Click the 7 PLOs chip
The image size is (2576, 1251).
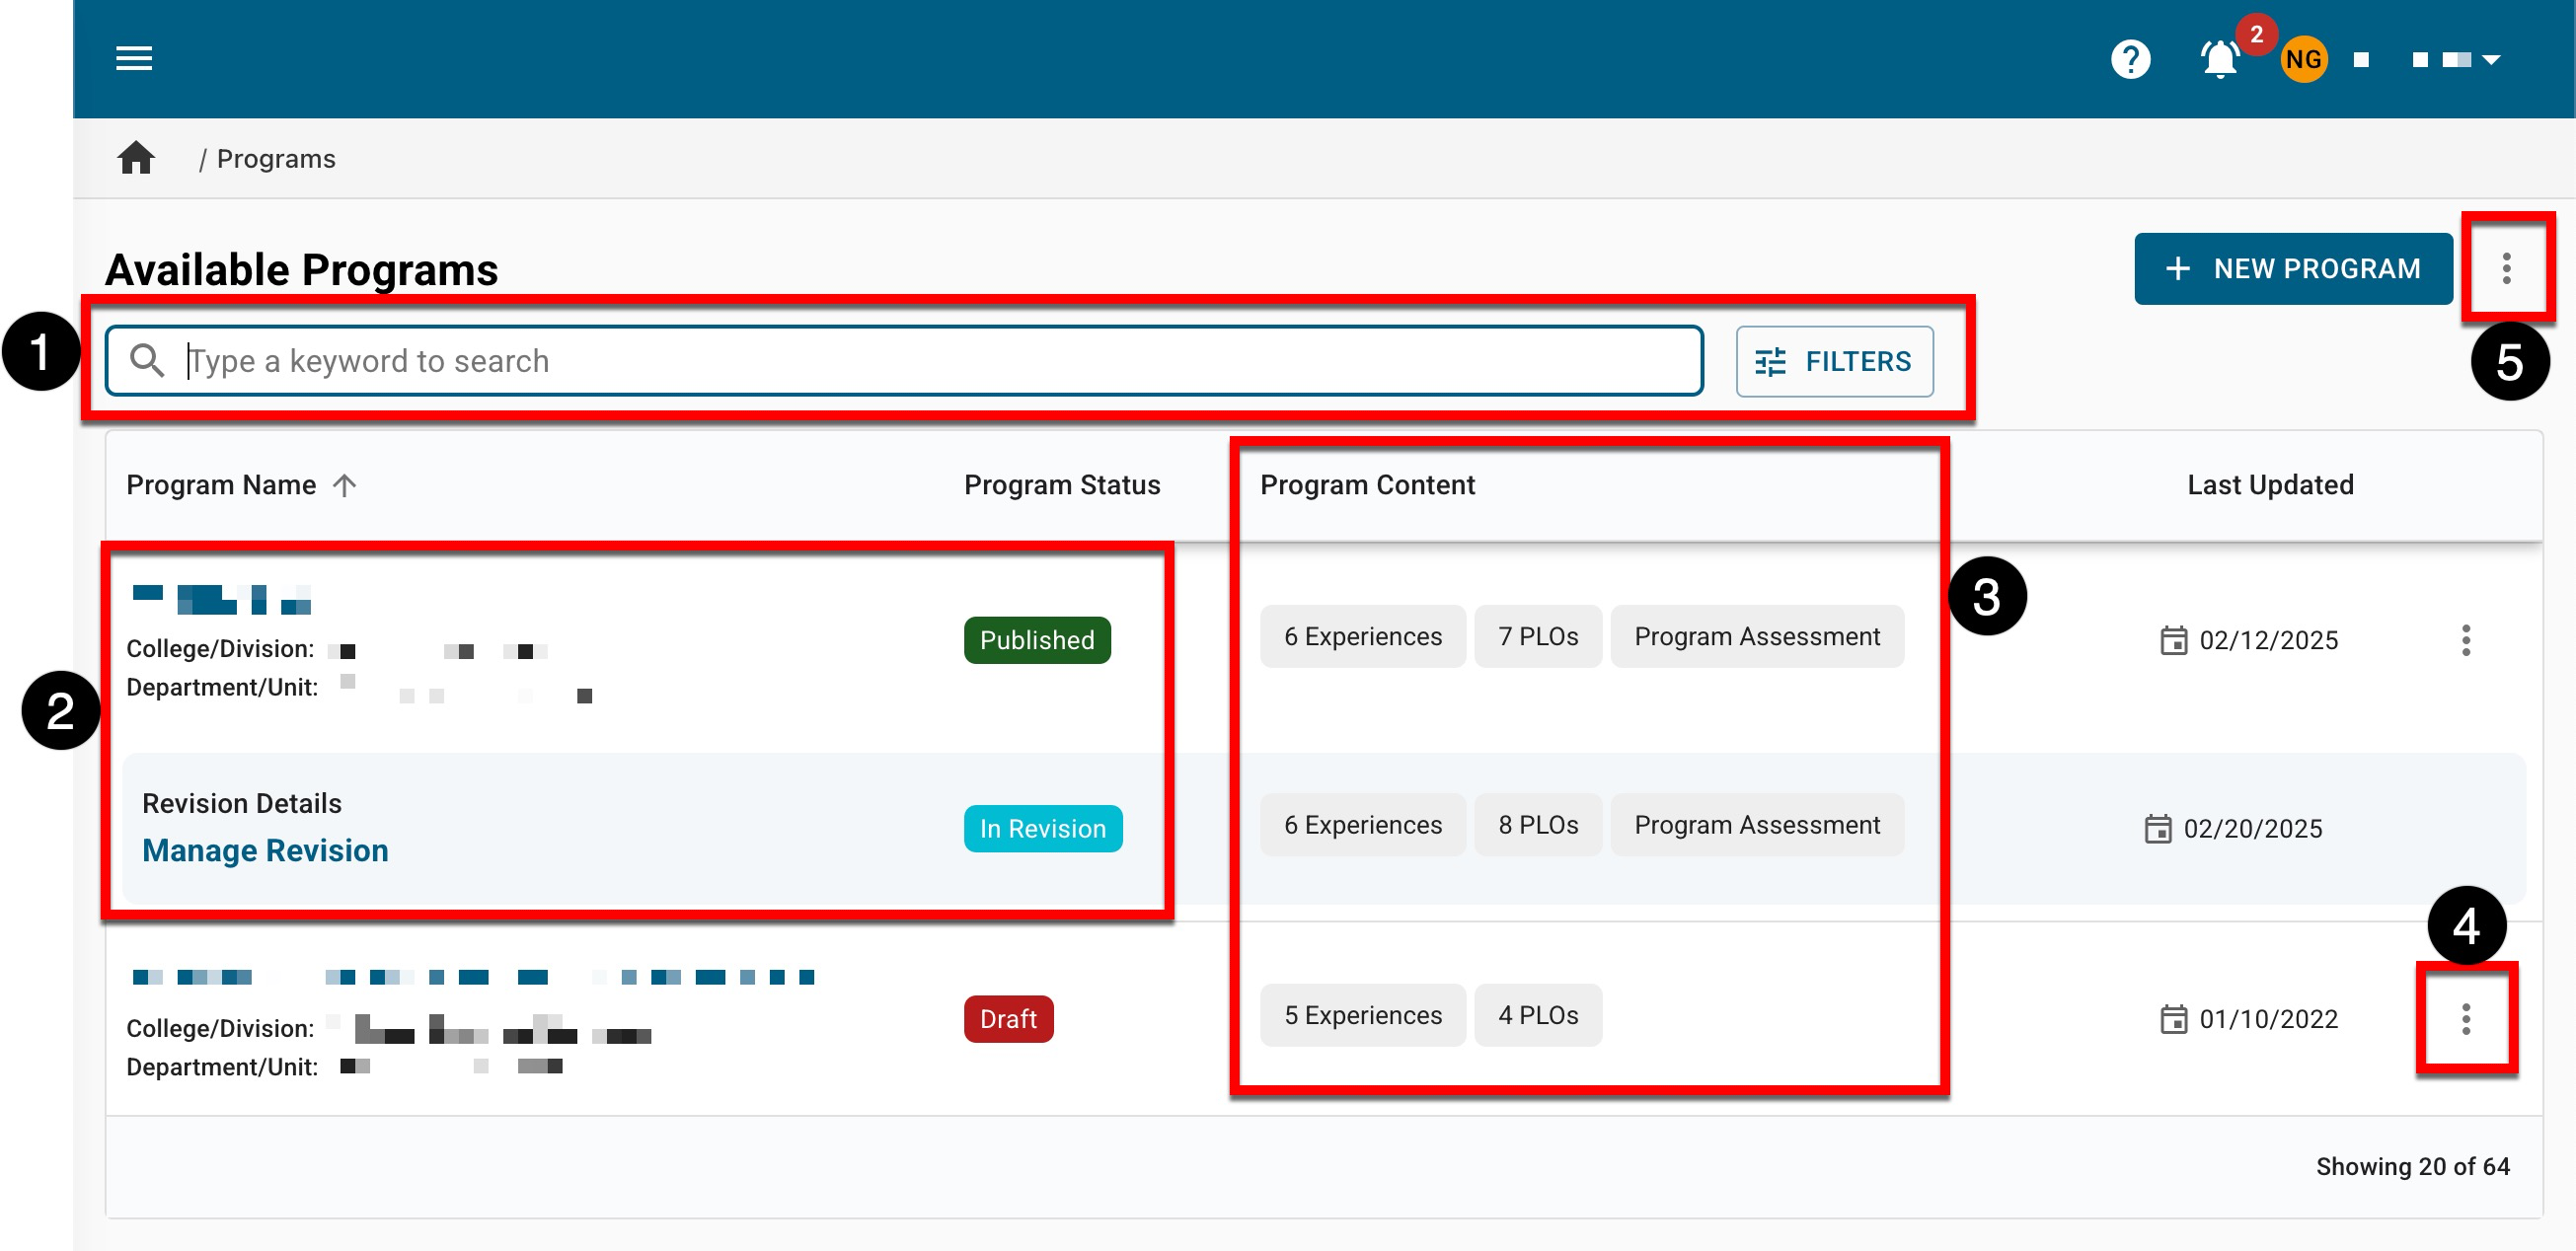tap(1537, 636)
